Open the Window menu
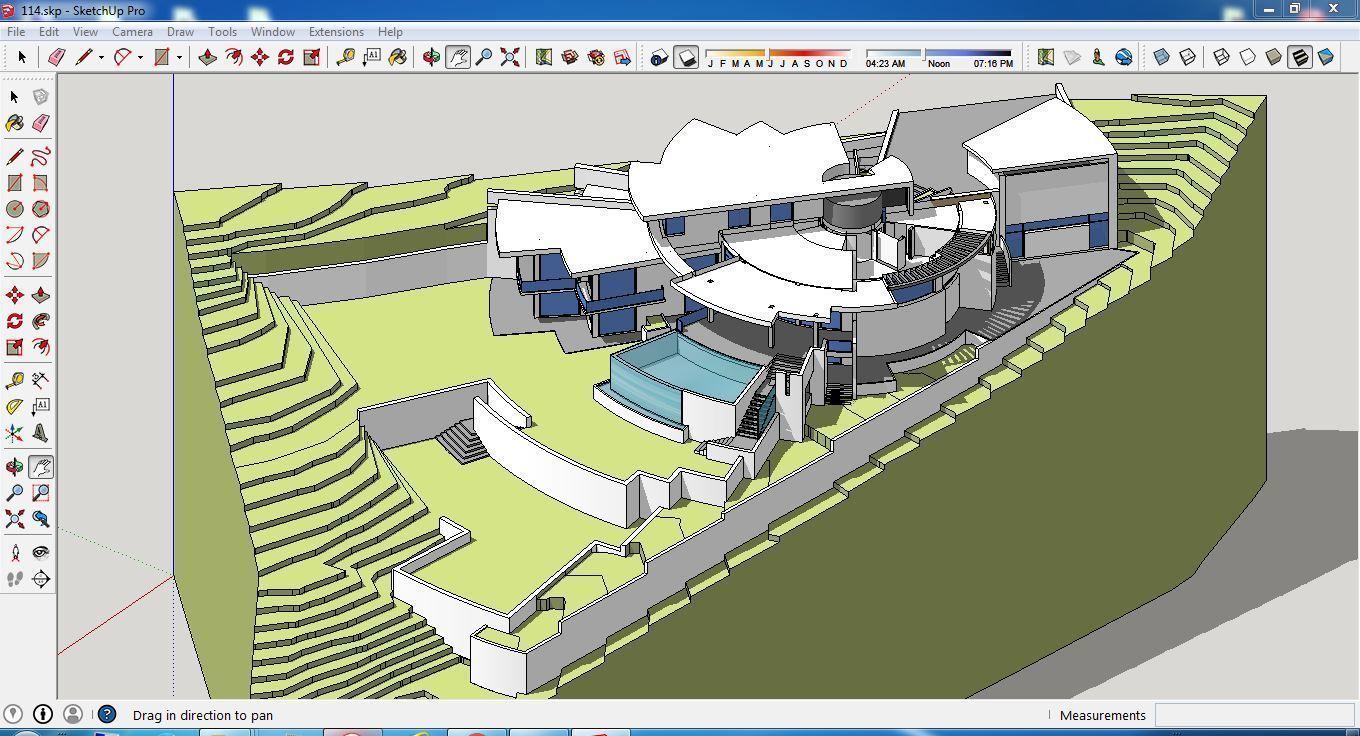Screen dimensions: 1360x736 tap(272, 31)
